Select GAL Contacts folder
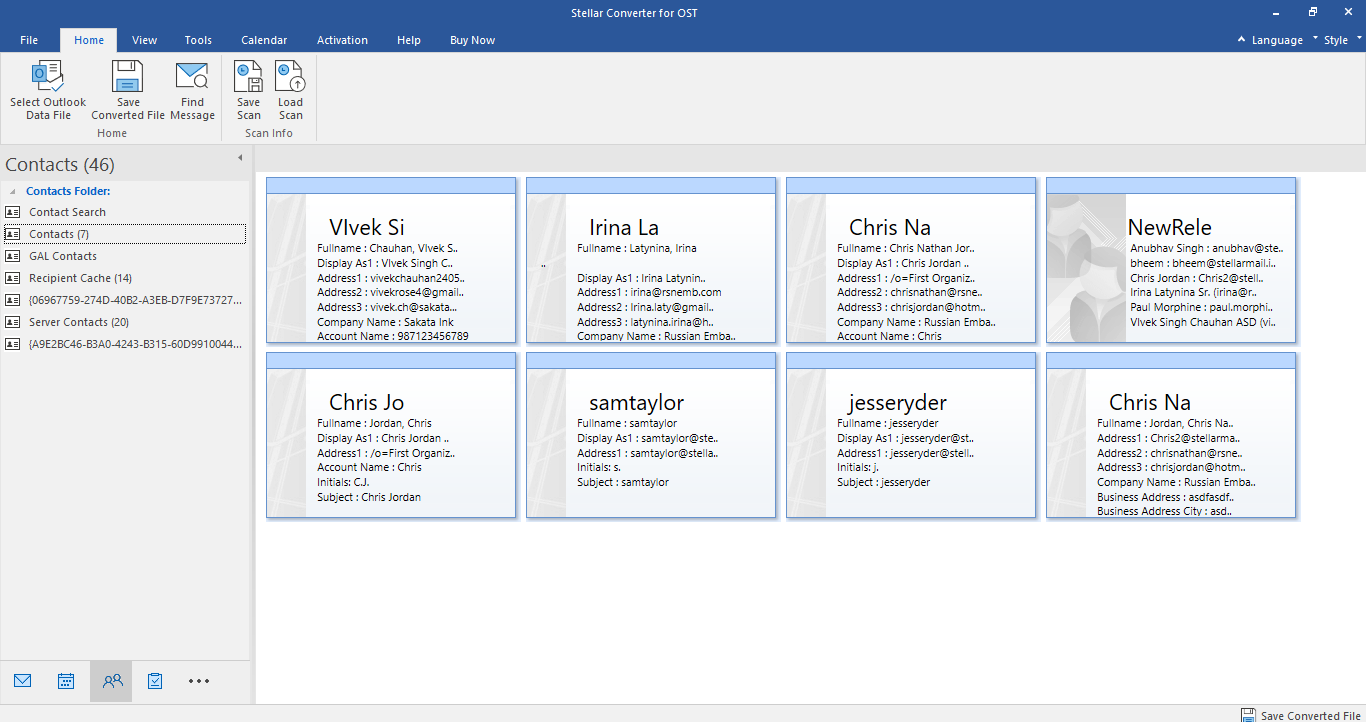1366x722 pixels. 124,256
